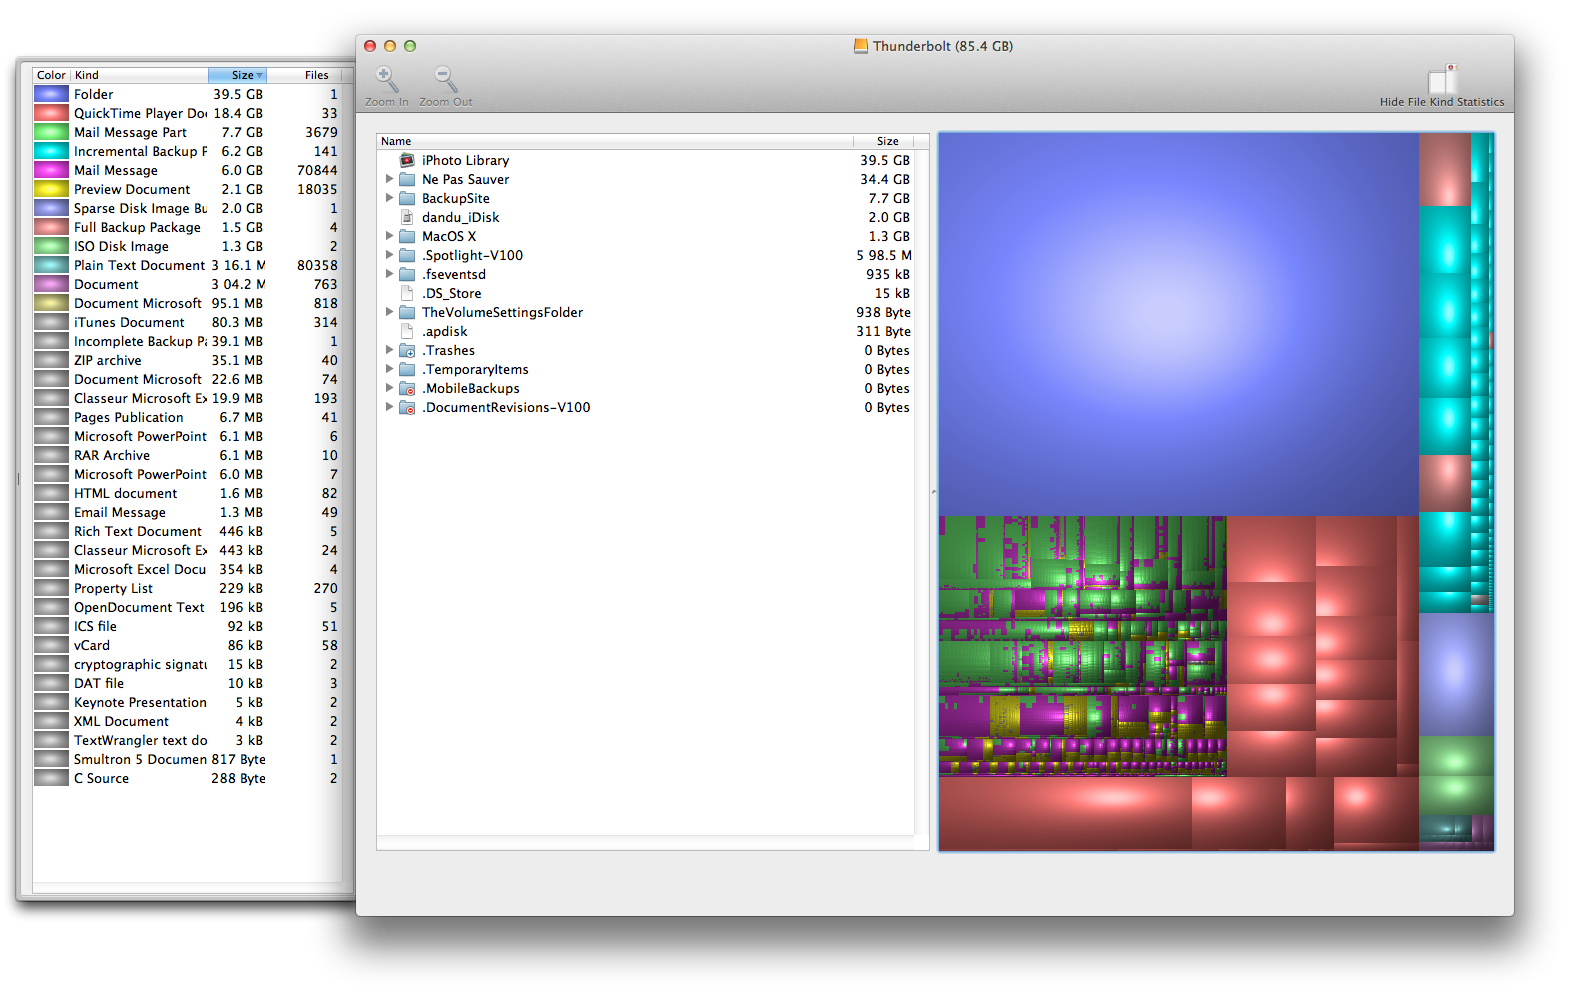The height and width of the screenshot is (995, 1571).
Task: Click the large blue block in treemap
Action: (1177, 323)
